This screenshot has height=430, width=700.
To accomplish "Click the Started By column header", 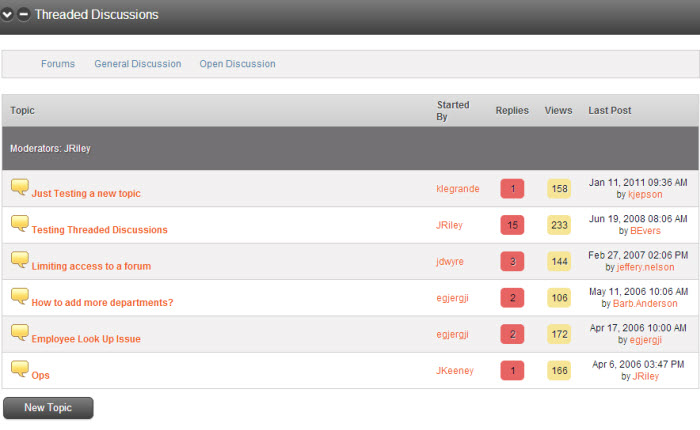I will tap(453, 111).
